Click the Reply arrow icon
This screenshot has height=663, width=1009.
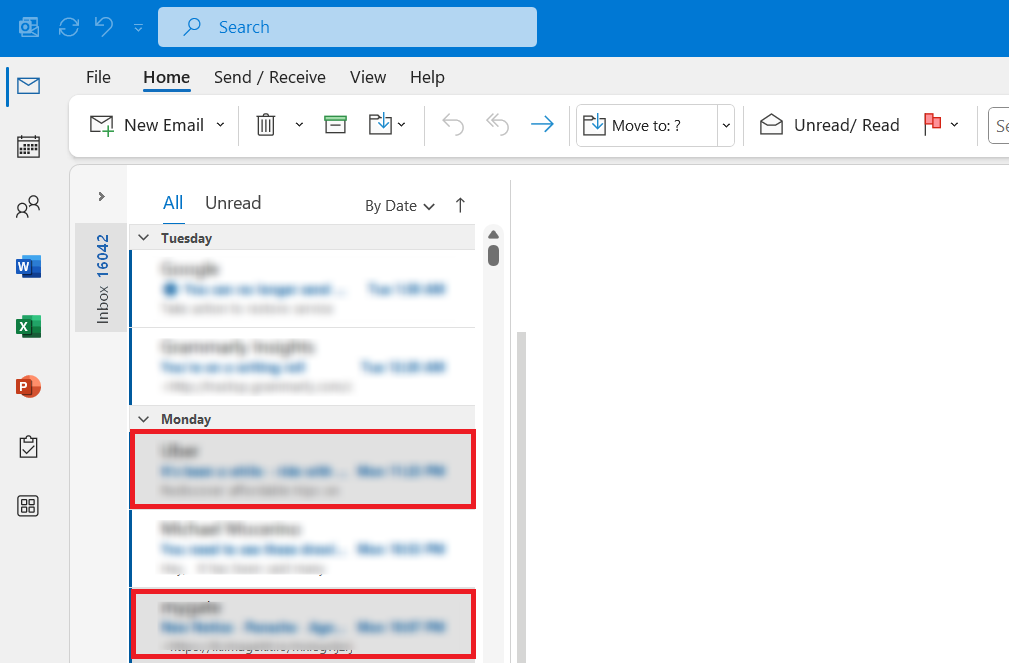[x=453, y=124]
